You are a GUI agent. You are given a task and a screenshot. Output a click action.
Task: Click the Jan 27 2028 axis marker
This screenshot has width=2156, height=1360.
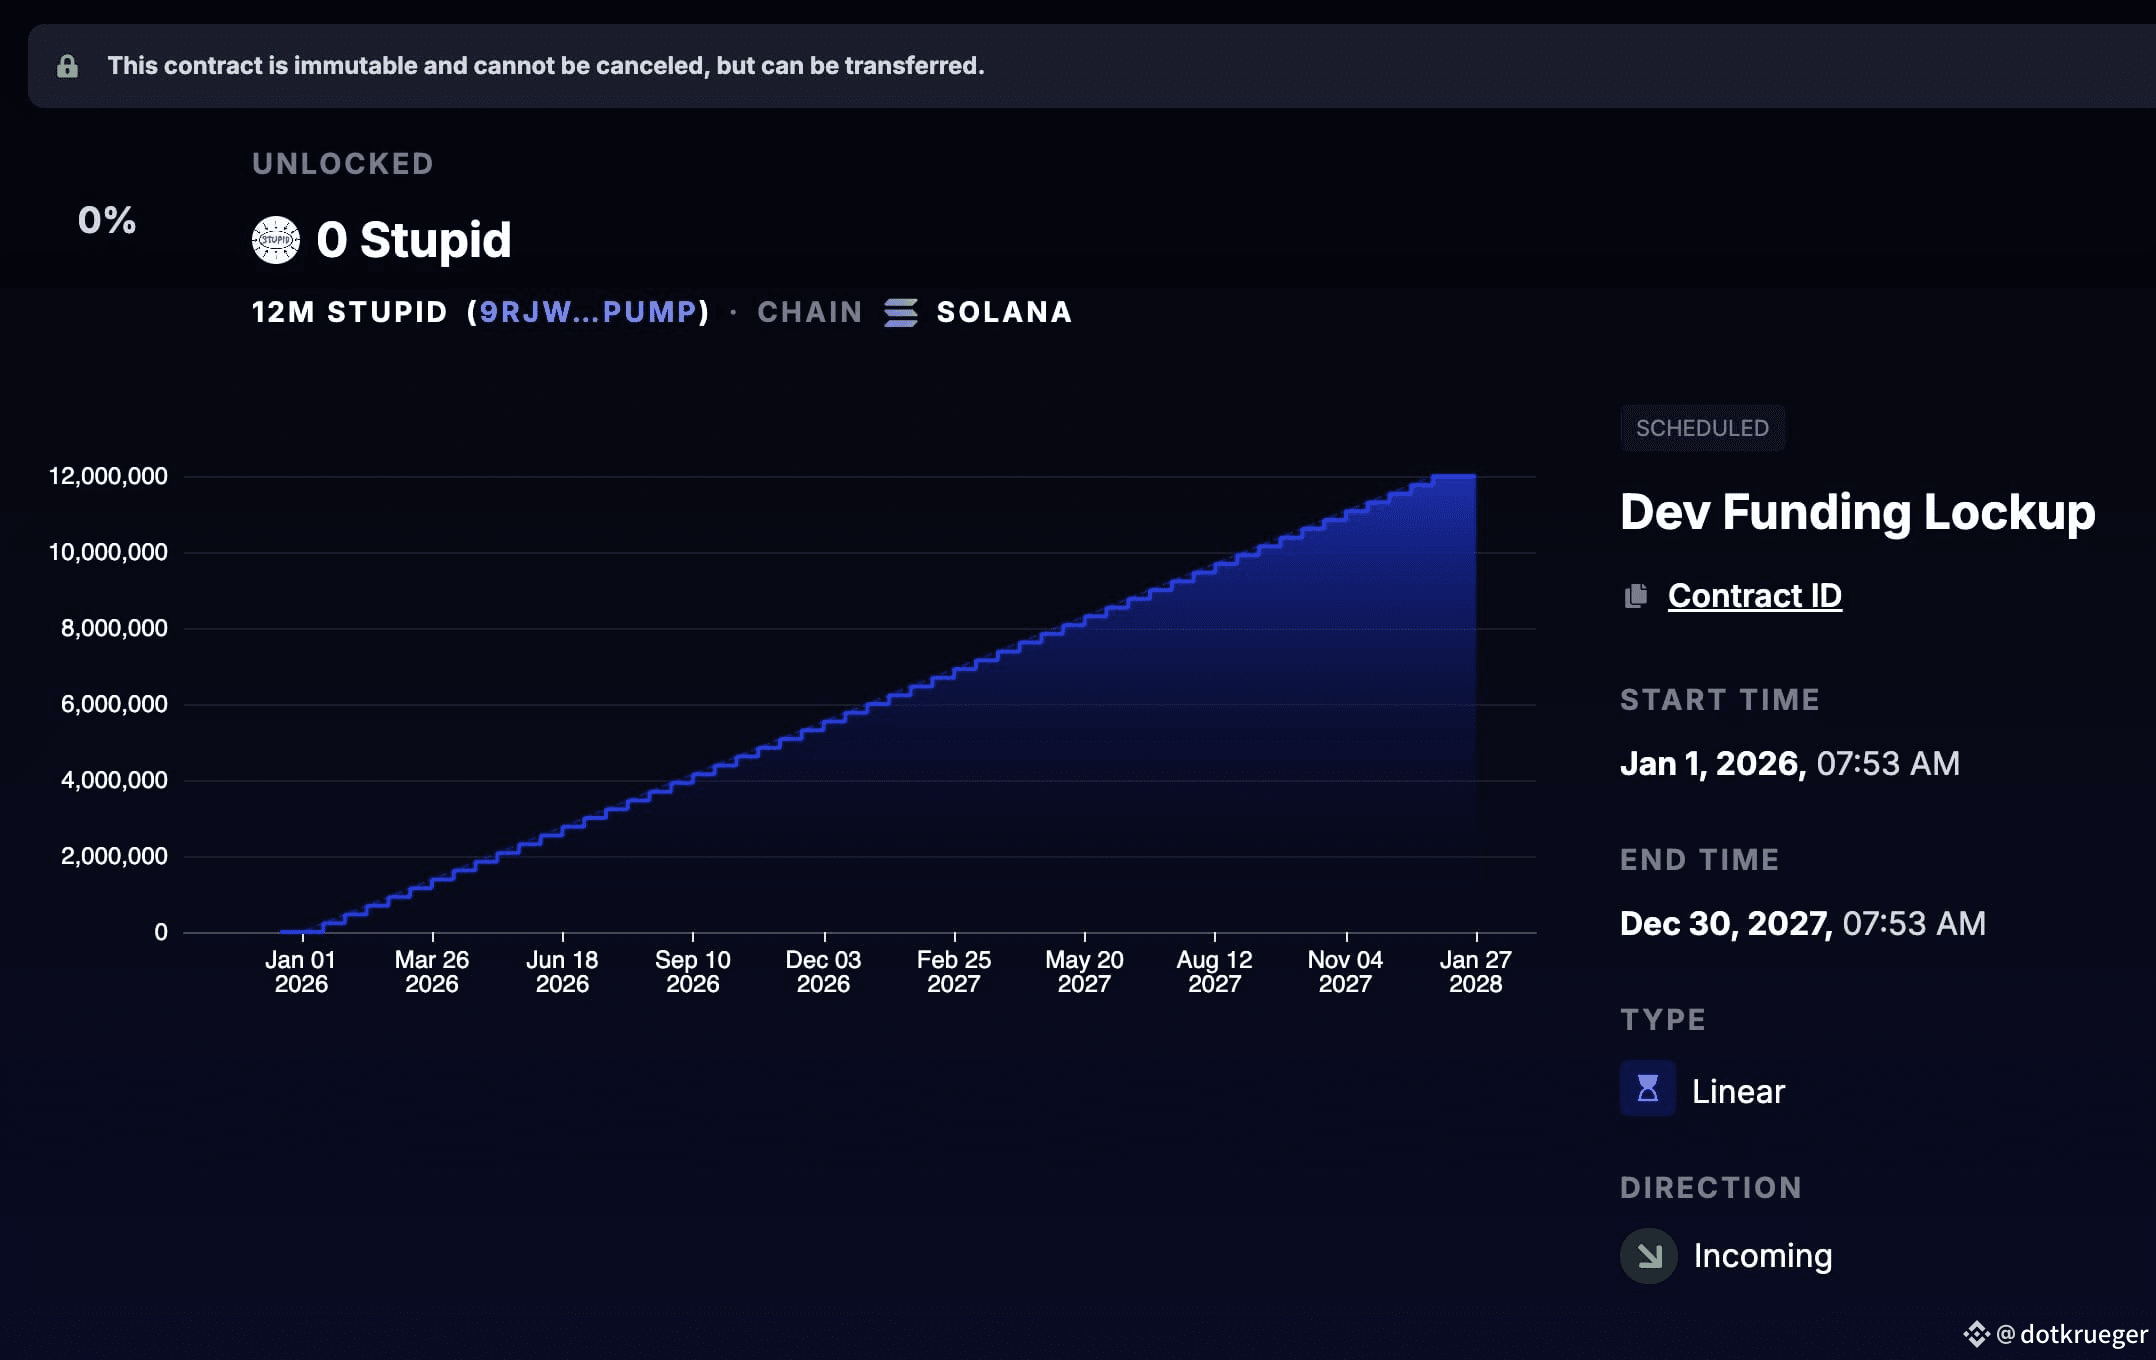(1476, 971)
